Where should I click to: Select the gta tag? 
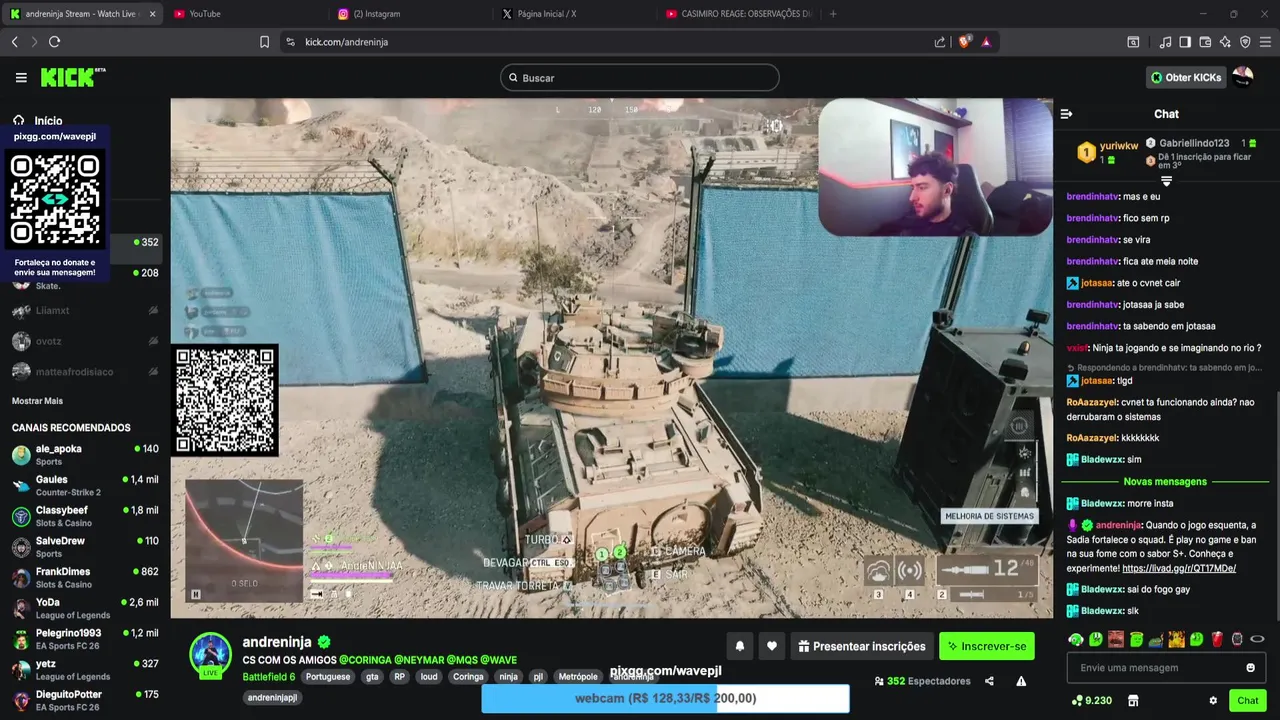pos(372,677)
